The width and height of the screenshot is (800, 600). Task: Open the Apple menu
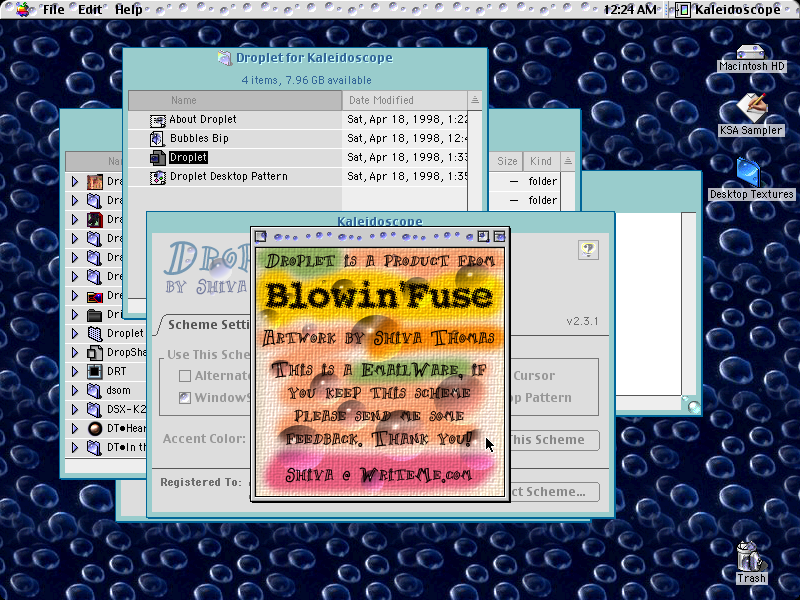click(22, 9)
